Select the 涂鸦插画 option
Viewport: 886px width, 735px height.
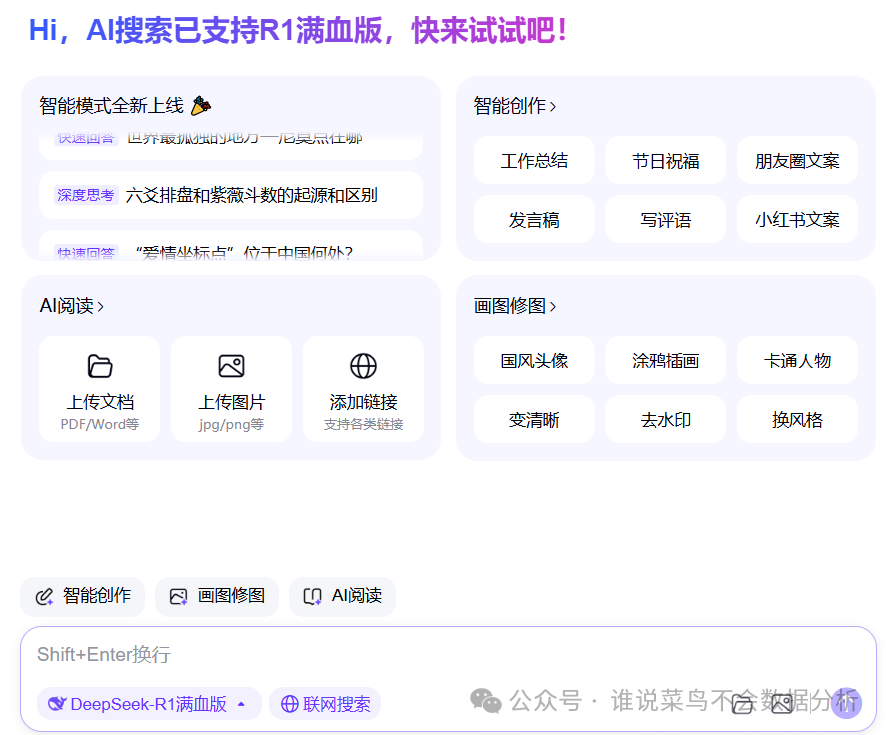666,360
